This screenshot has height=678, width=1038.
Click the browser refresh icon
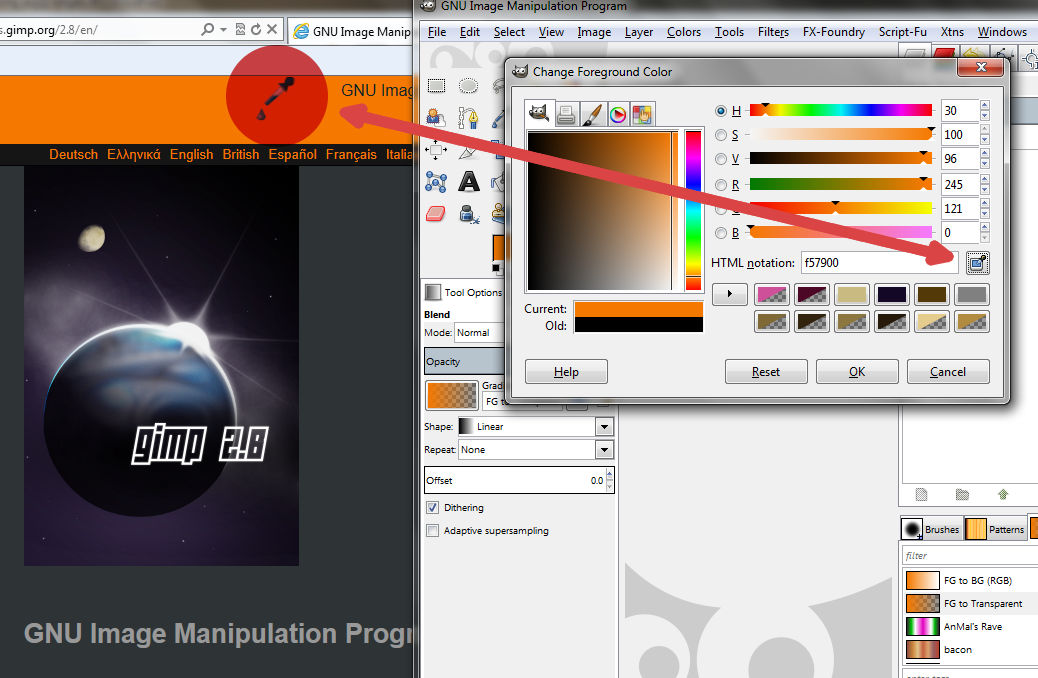pos(256,29)
